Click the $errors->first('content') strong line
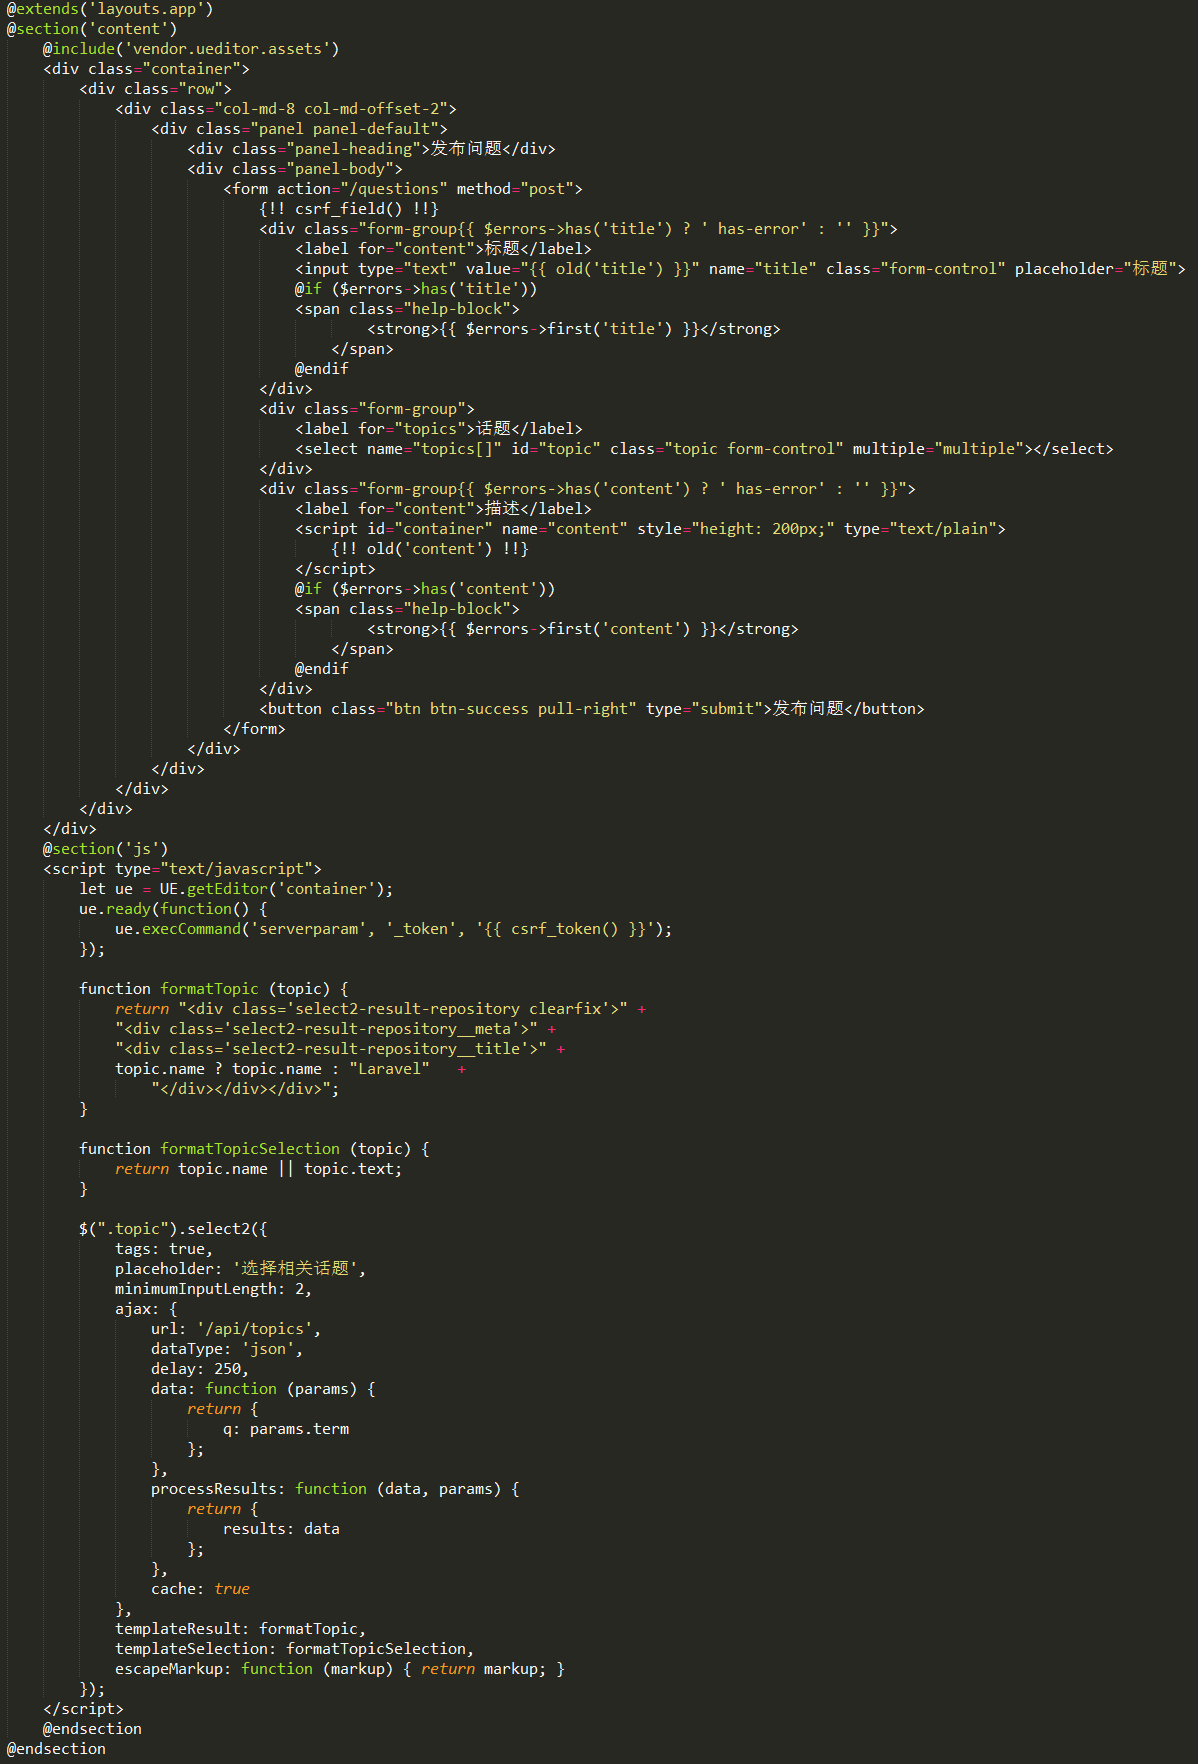 pyautogui.click(x=583, y=629)
